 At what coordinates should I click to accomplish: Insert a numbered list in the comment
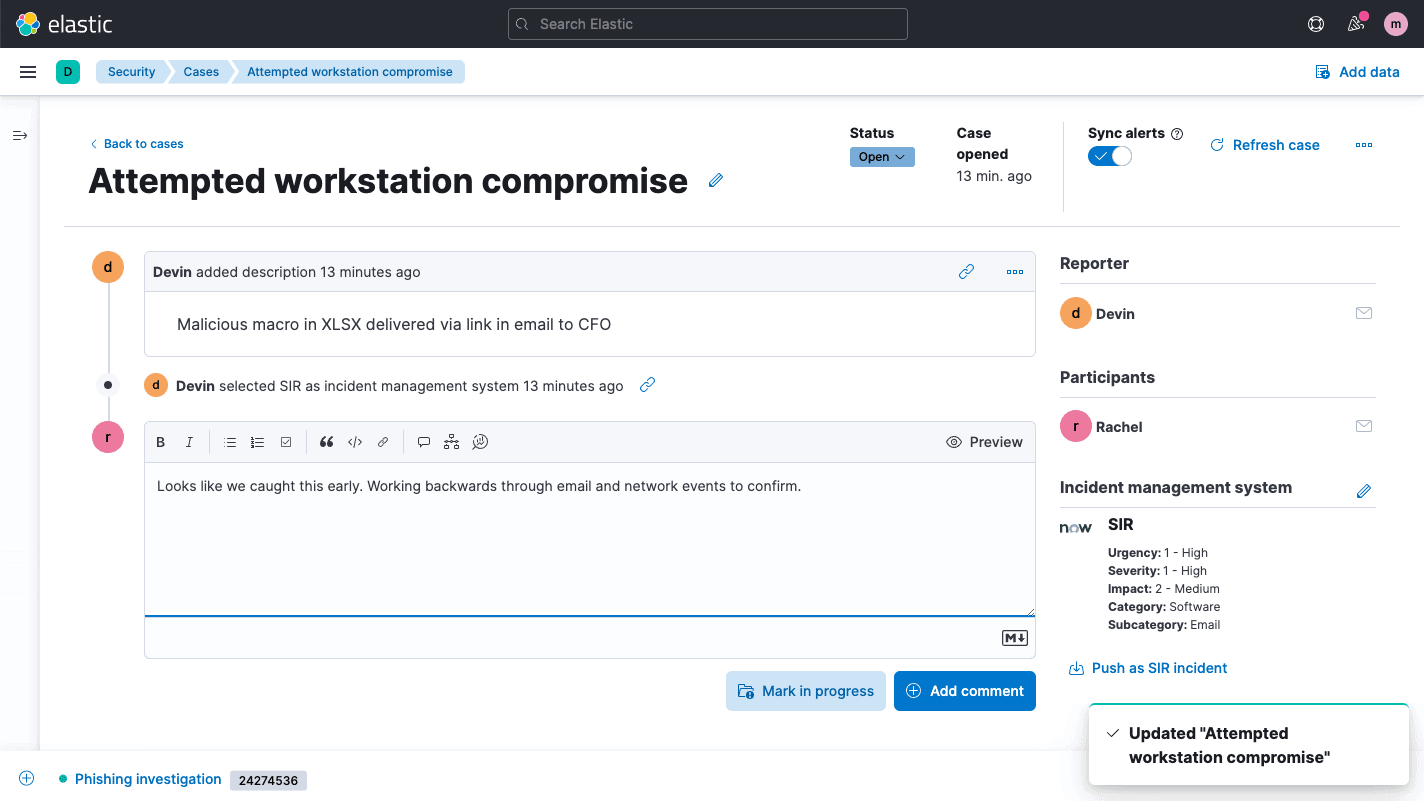pos(257,441)
